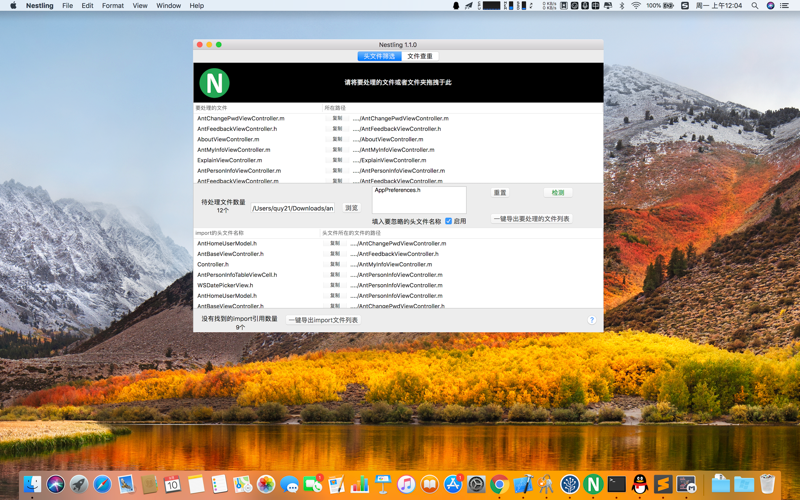Click the Wi-Fi status icon

pyautogui.click(x=636, y=6)
